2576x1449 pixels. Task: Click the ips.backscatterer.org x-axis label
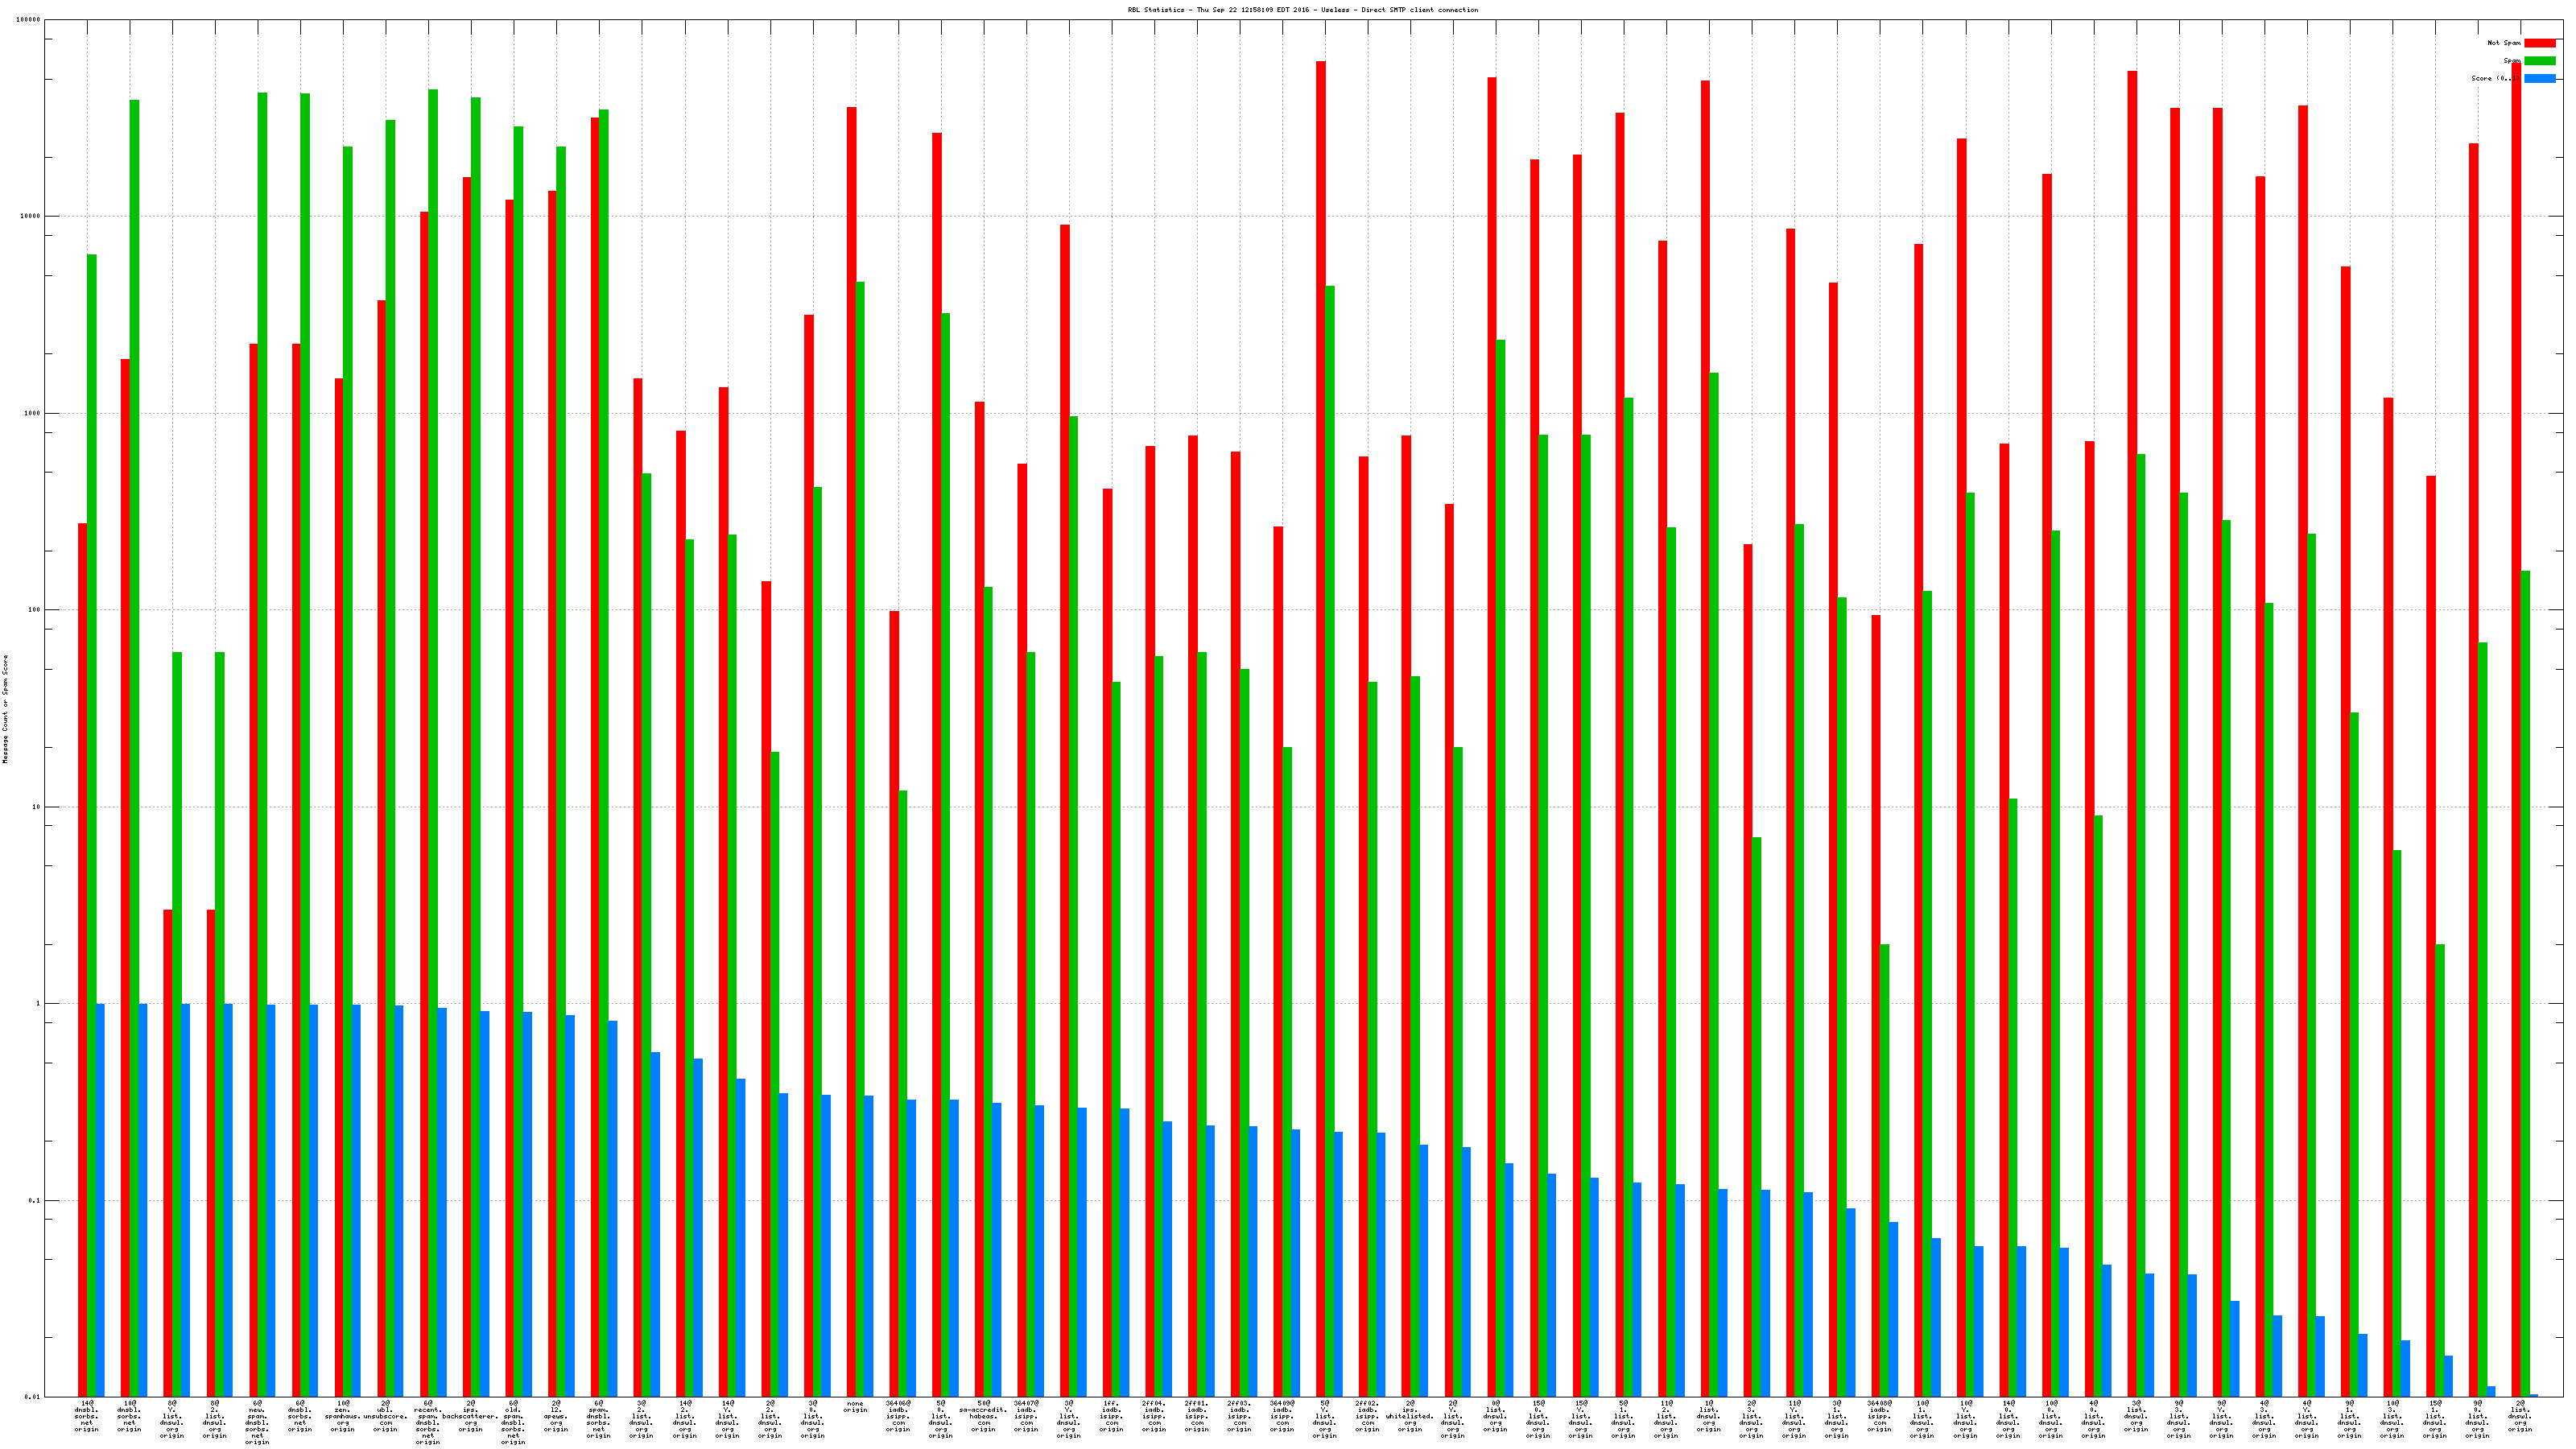[471, 1416]
